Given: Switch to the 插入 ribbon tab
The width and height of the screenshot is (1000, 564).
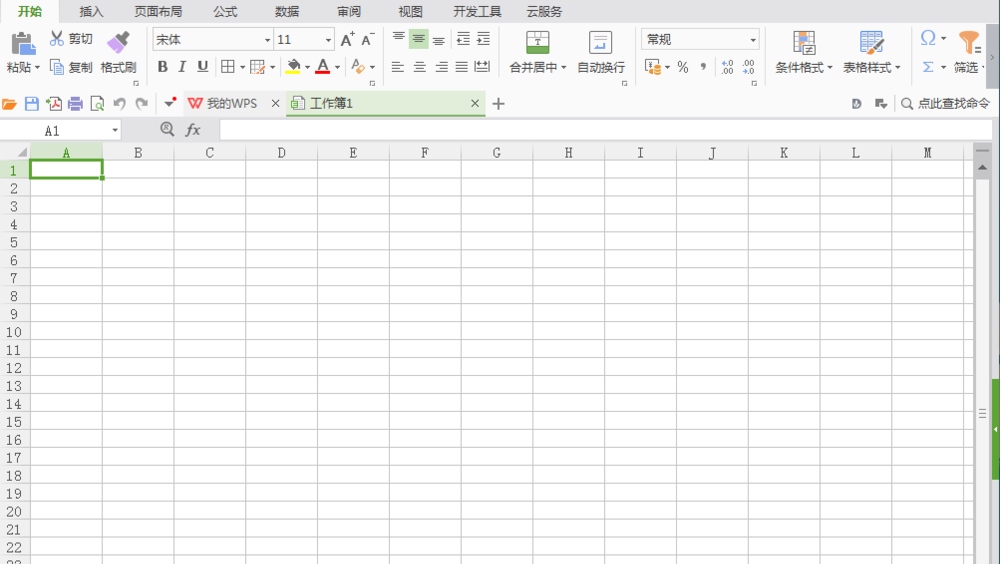Looking at the screenshot, I should (91, 11).
